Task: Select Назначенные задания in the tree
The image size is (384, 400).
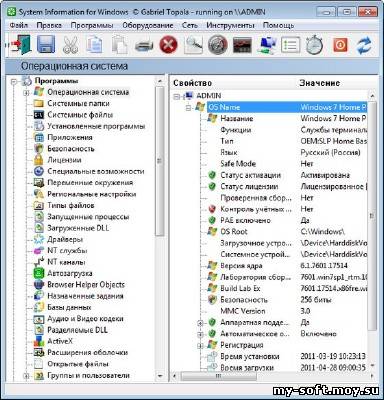Action: click(x=85, y=296)
